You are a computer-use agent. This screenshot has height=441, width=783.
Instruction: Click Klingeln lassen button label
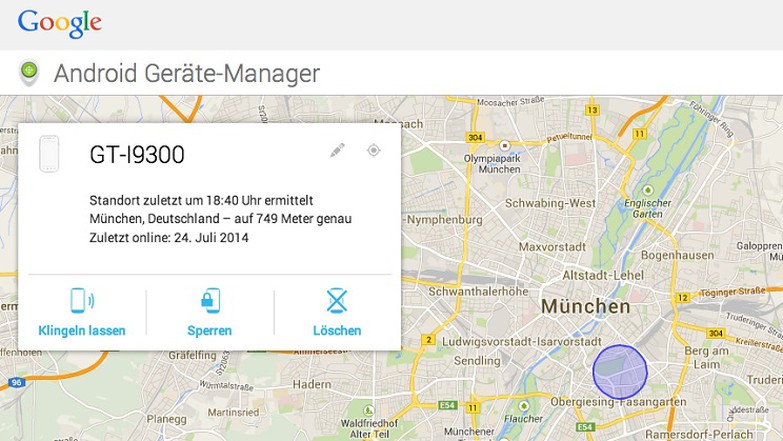82,331
